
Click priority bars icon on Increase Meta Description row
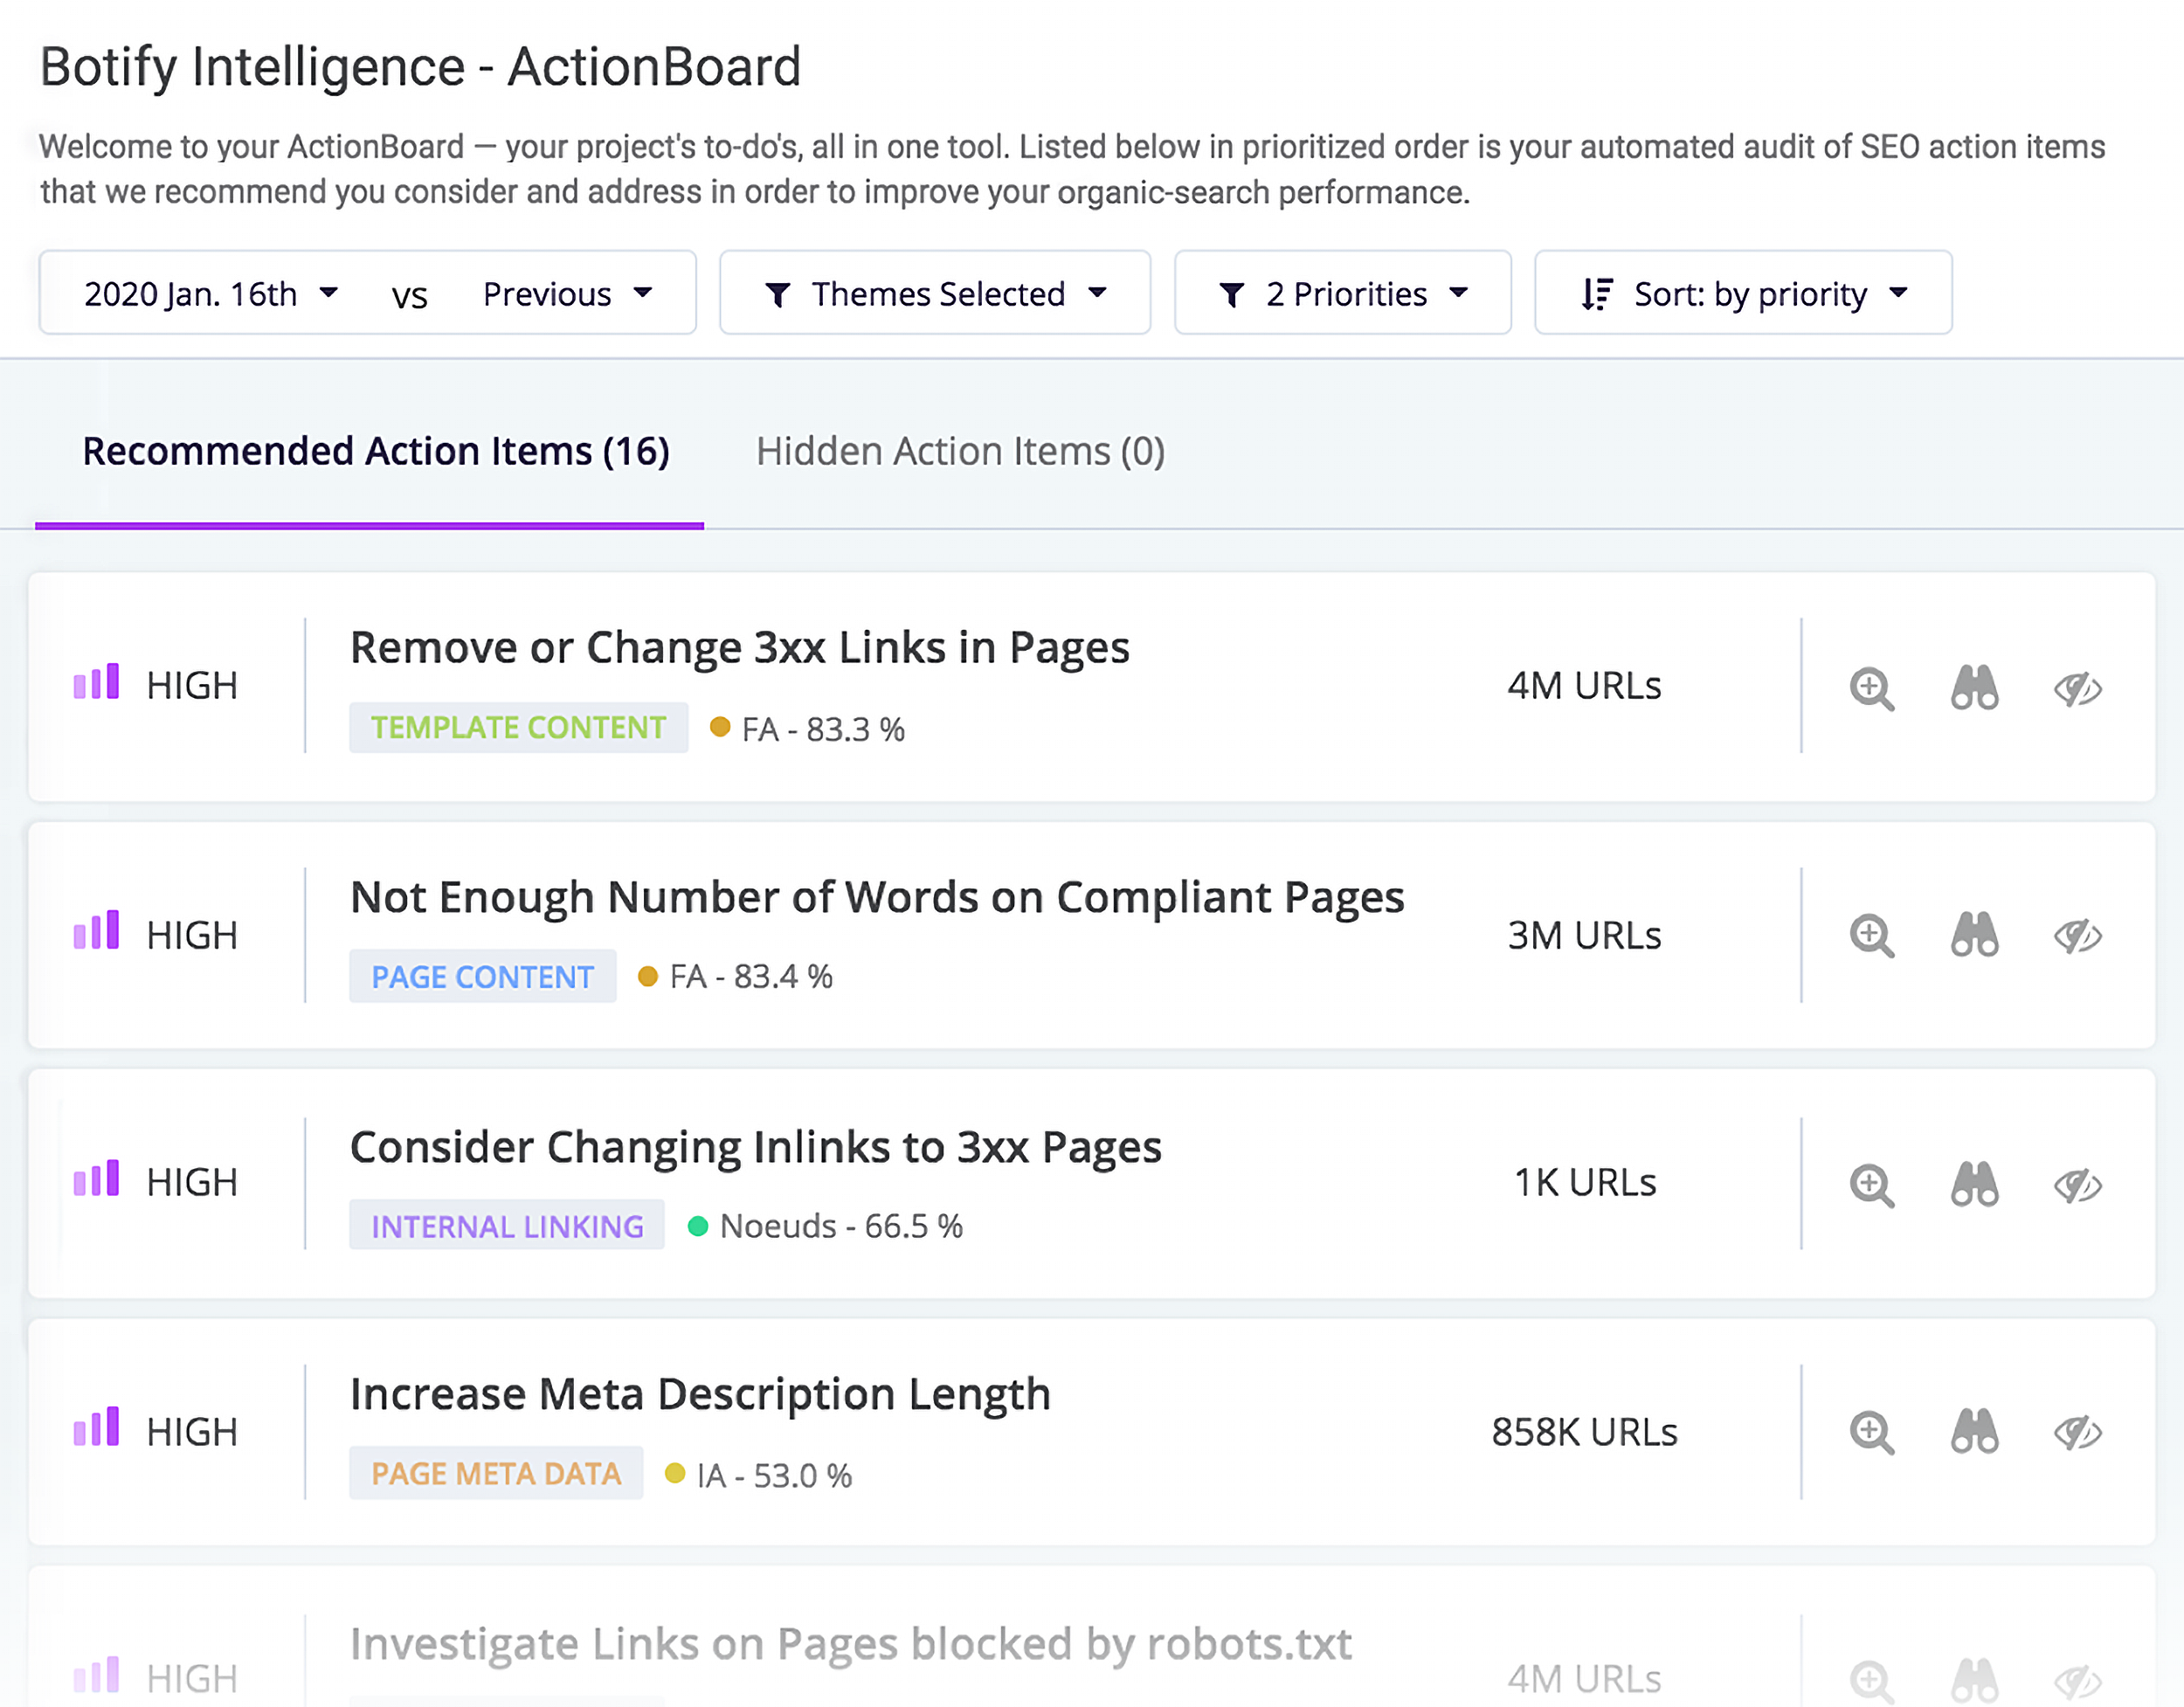[96, 1426]
